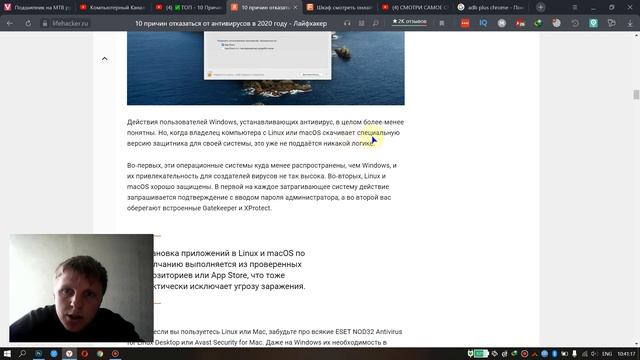Click the magnifier icon in the address bar
This screenshot has height=360, width=640.
375,24
